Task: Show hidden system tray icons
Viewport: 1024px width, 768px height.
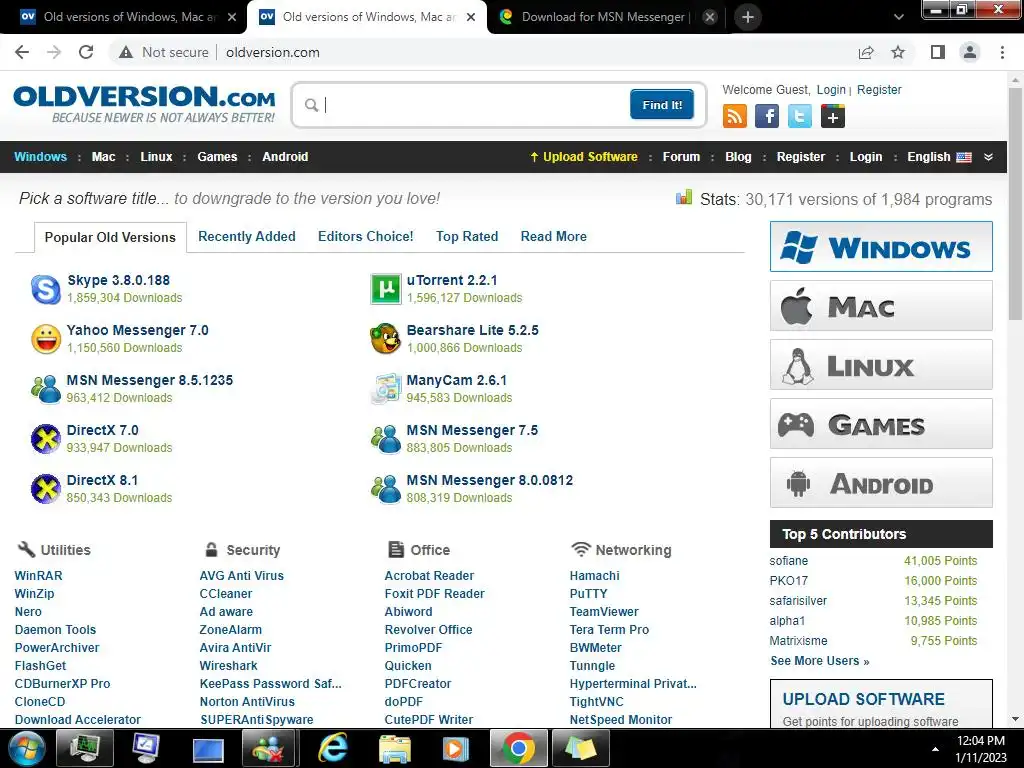Action: tap(935, 749)
